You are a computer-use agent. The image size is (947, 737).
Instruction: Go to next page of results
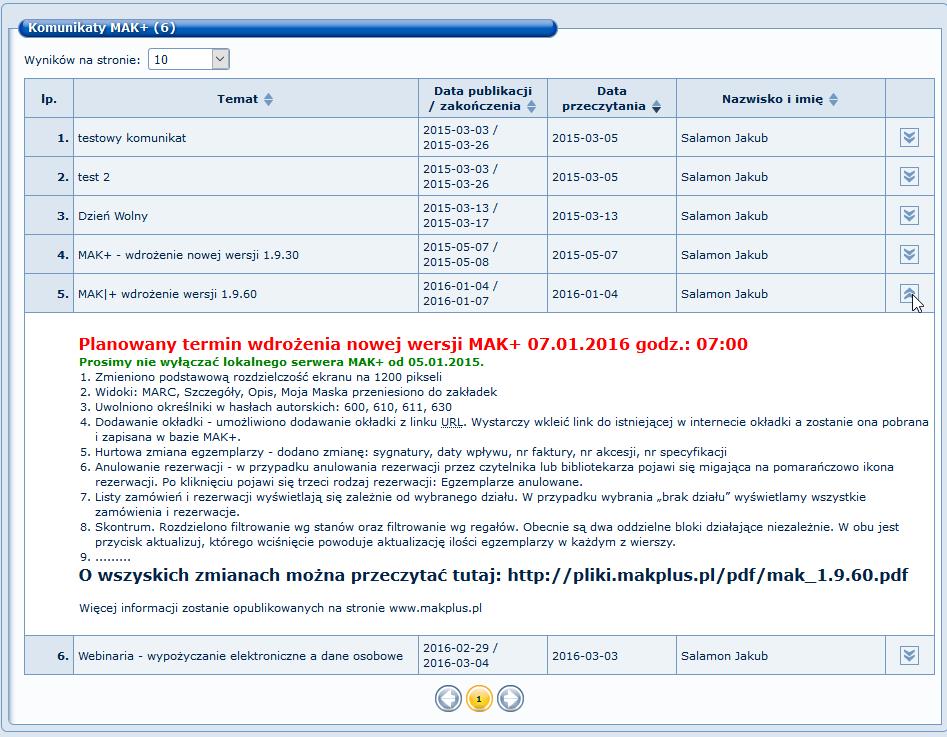pos(510,699)
